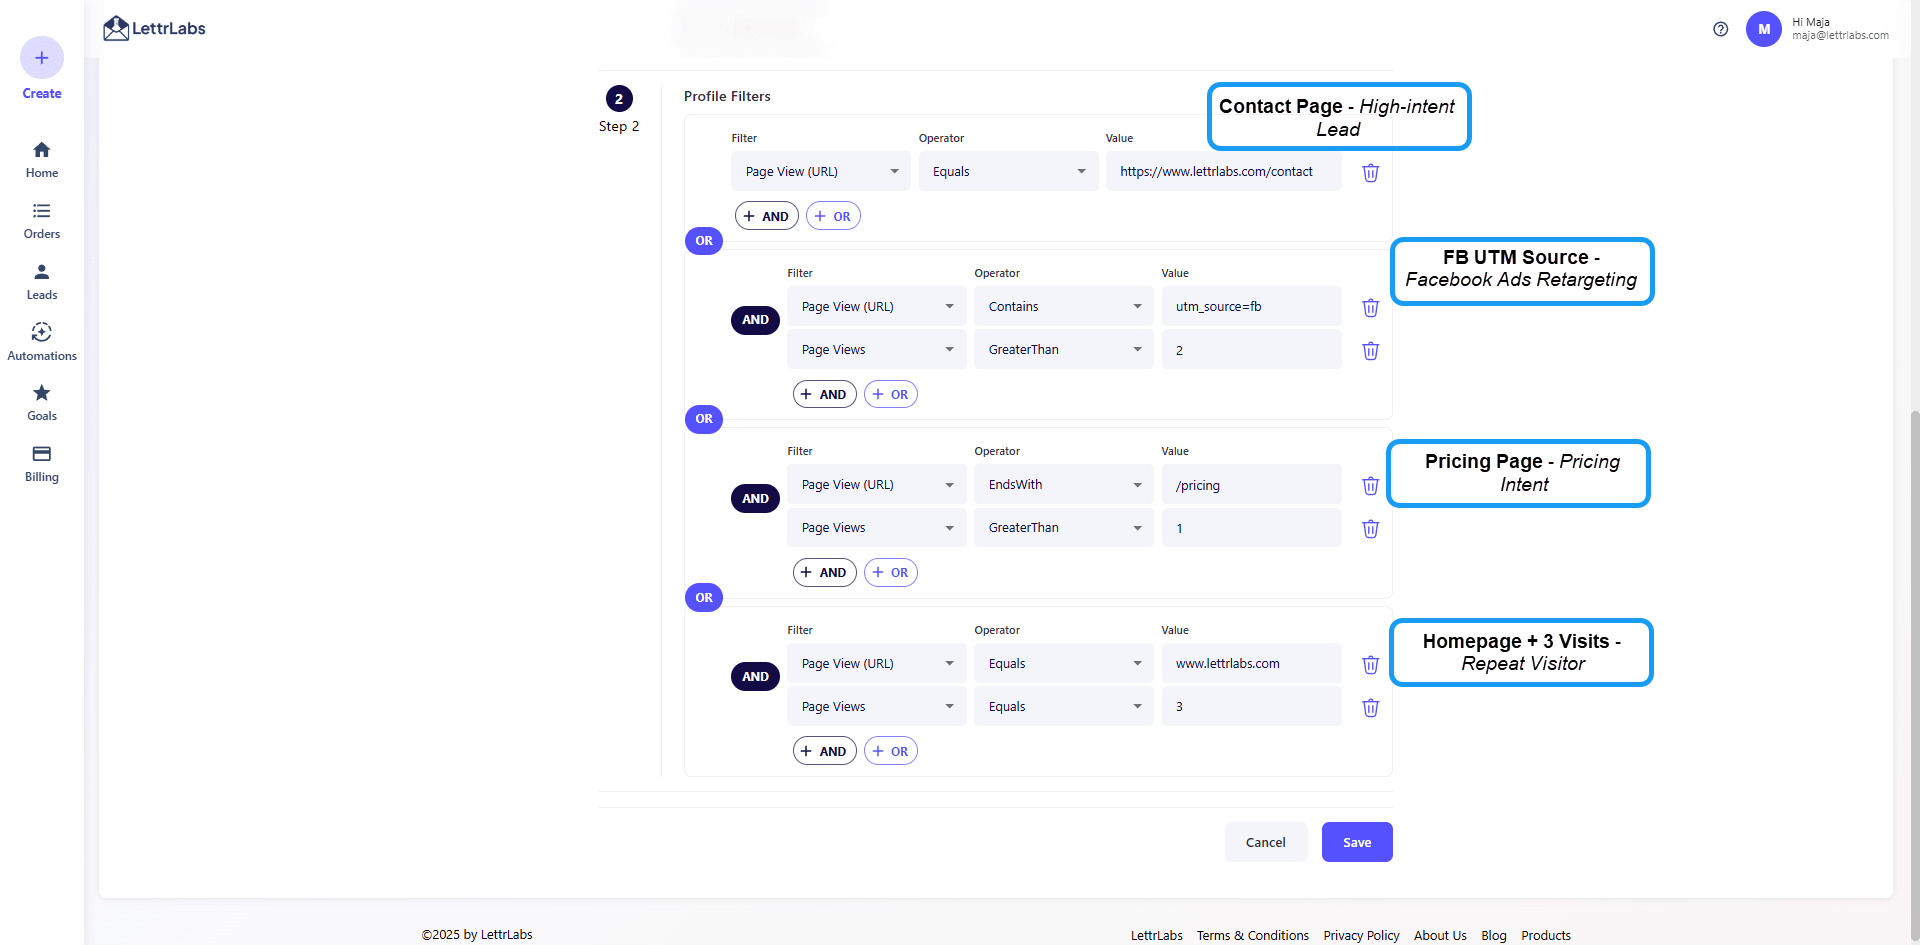Edit the page views value 2 field

coord(1251,350)
